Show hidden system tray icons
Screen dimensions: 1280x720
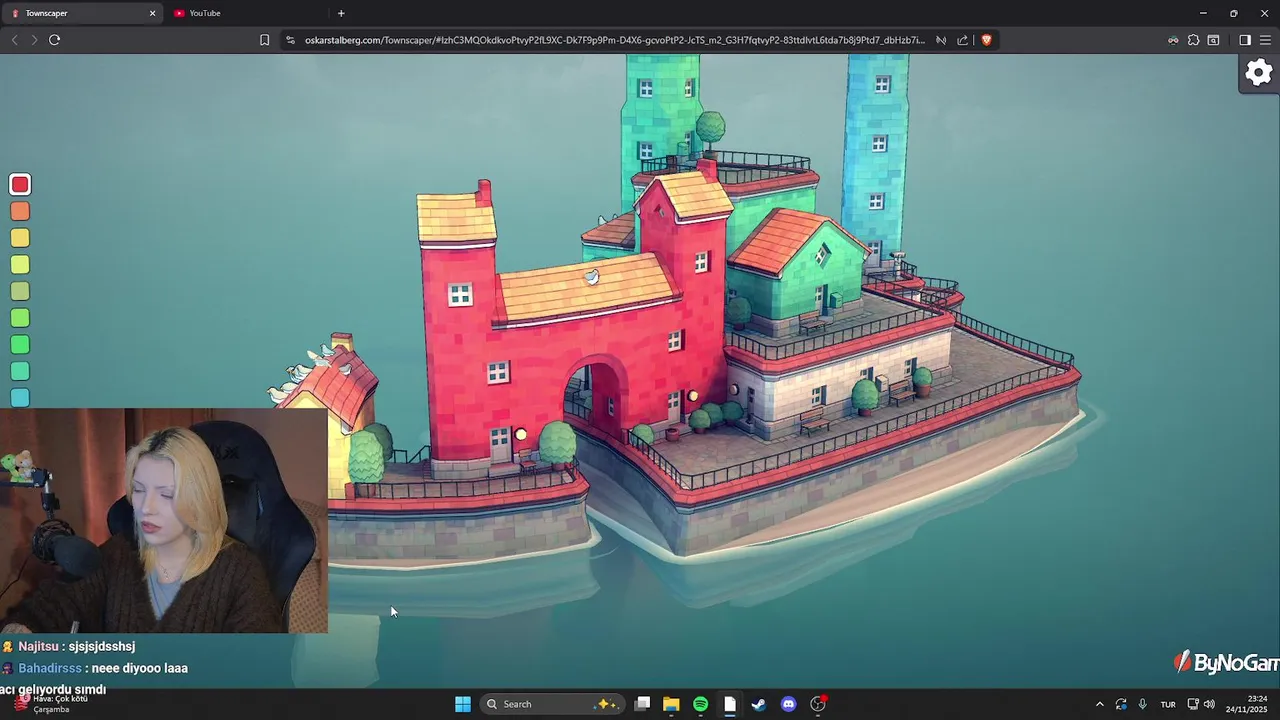(x=1099, y=704)
